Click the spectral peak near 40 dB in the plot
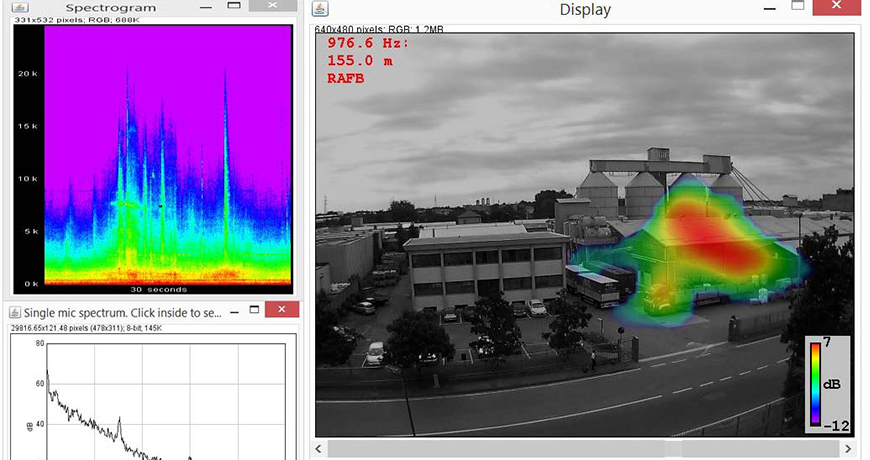The image size is (870, 460). coord(119,424)
